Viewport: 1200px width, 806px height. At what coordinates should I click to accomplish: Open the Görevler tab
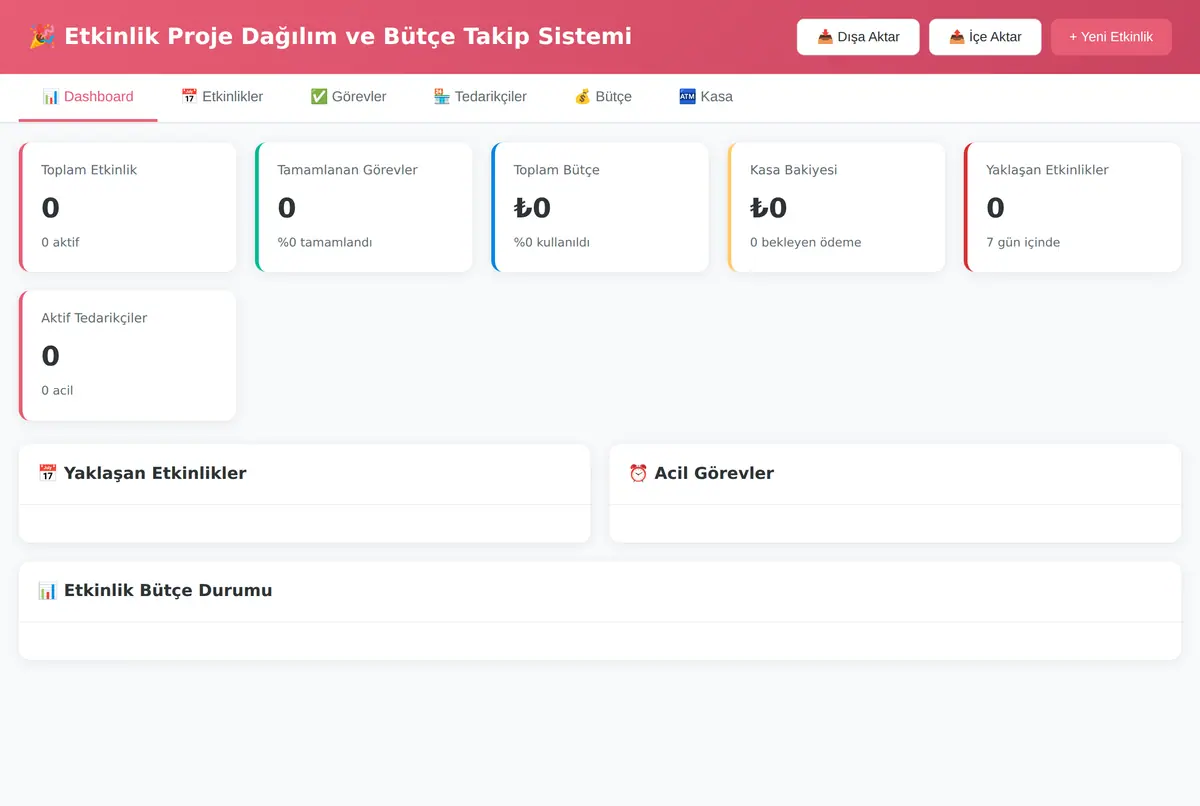348,97
